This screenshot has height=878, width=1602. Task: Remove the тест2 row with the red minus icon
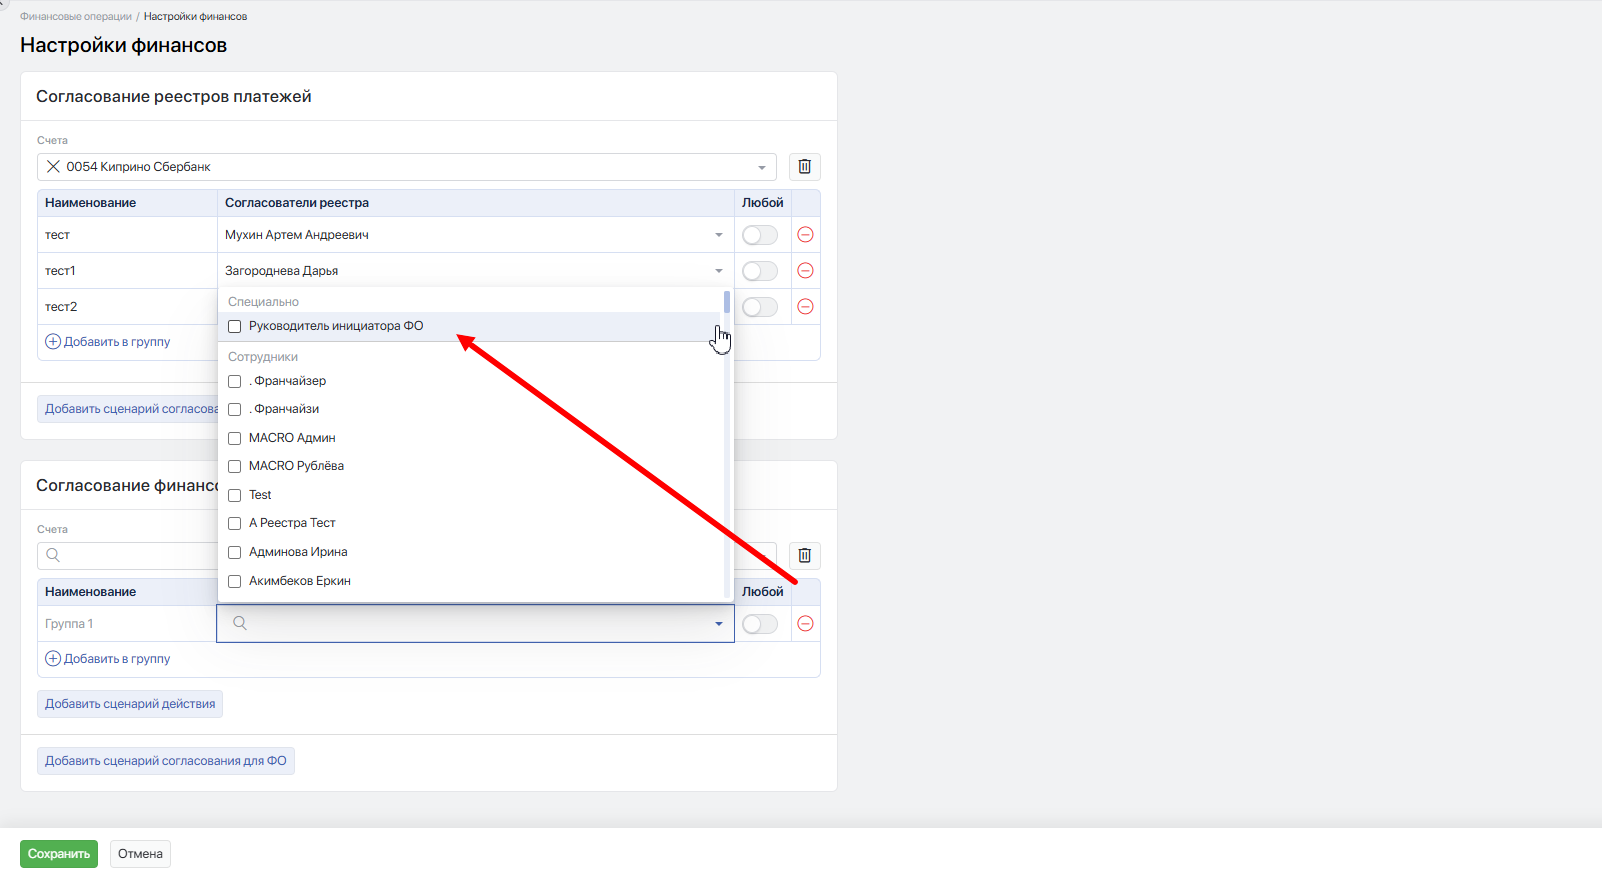[805, 307]
